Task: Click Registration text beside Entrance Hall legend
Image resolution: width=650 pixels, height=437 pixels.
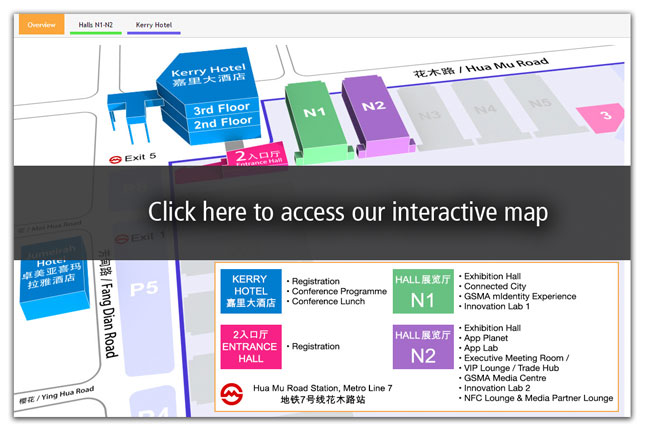Action: (x=315, y=347)
